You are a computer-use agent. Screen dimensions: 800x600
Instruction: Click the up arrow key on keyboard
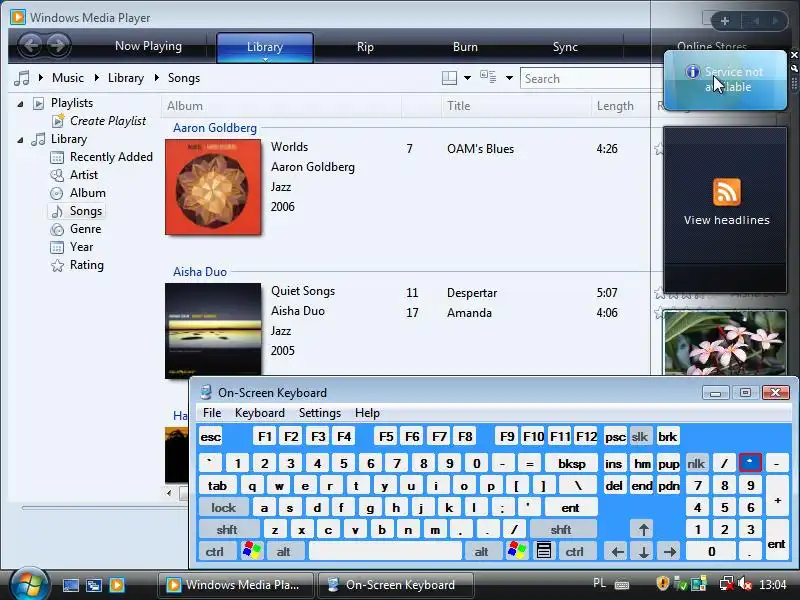tap(643, 529)
